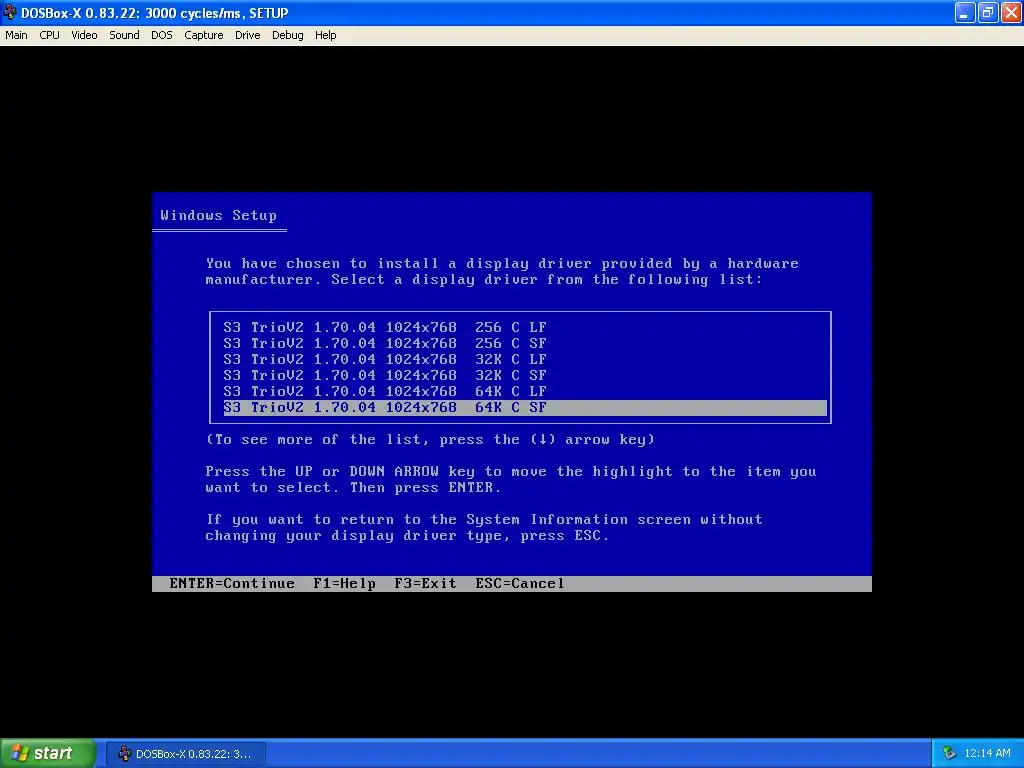The width and height of the screenshot is (1024, 768).
Task: Restore down the DOSBox-X window
Action: 988,12
